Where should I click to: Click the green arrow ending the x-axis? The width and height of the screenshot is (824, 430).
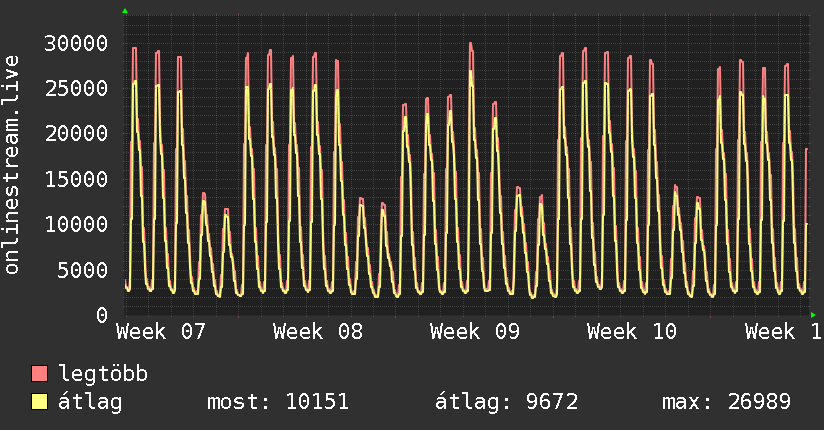click(x=813, y=315)
